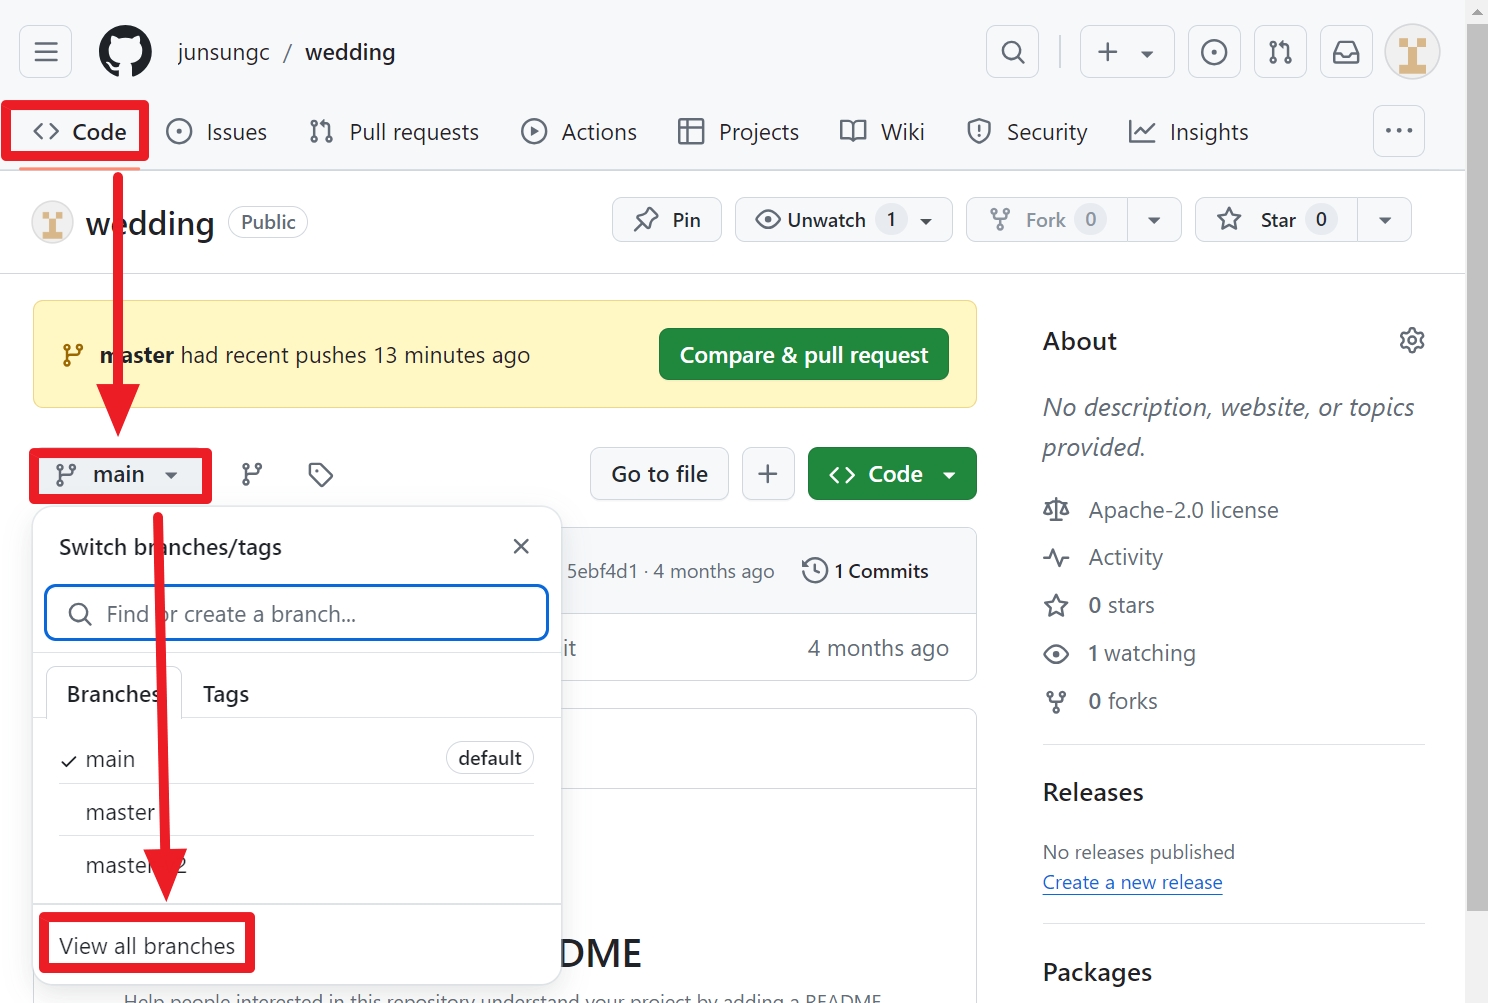This screenshot has width=1488, height=1003.
Task: Click the Go to file button
Action: pos(660,474)
